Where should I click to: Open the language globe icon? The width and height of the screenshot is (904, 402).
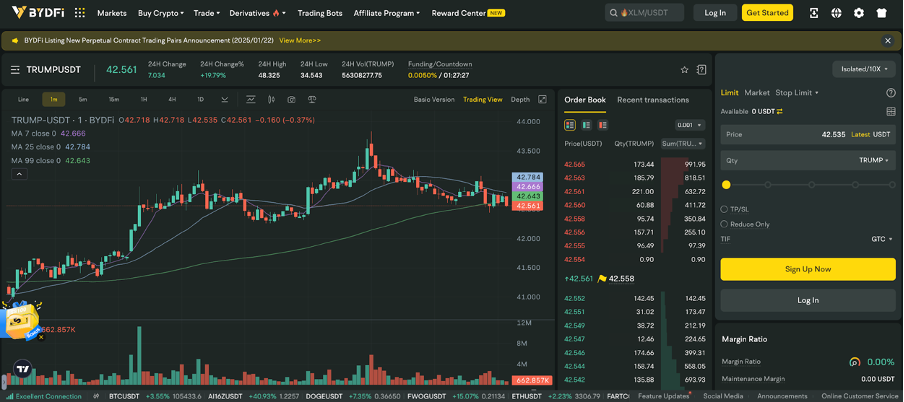coord(836,13)
